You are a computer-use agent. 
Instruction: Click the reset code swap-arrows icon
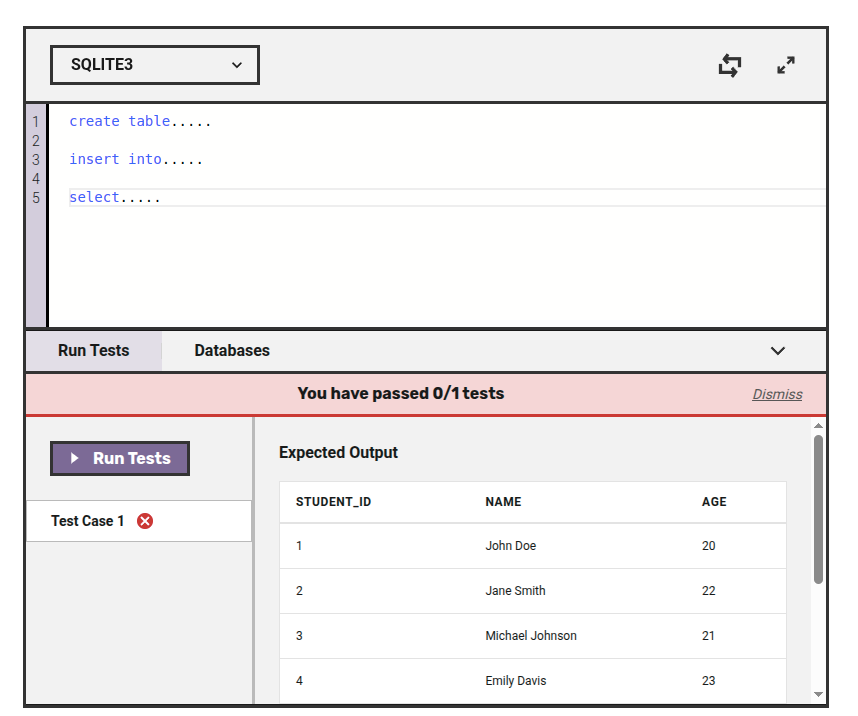(x=730, y=65)
